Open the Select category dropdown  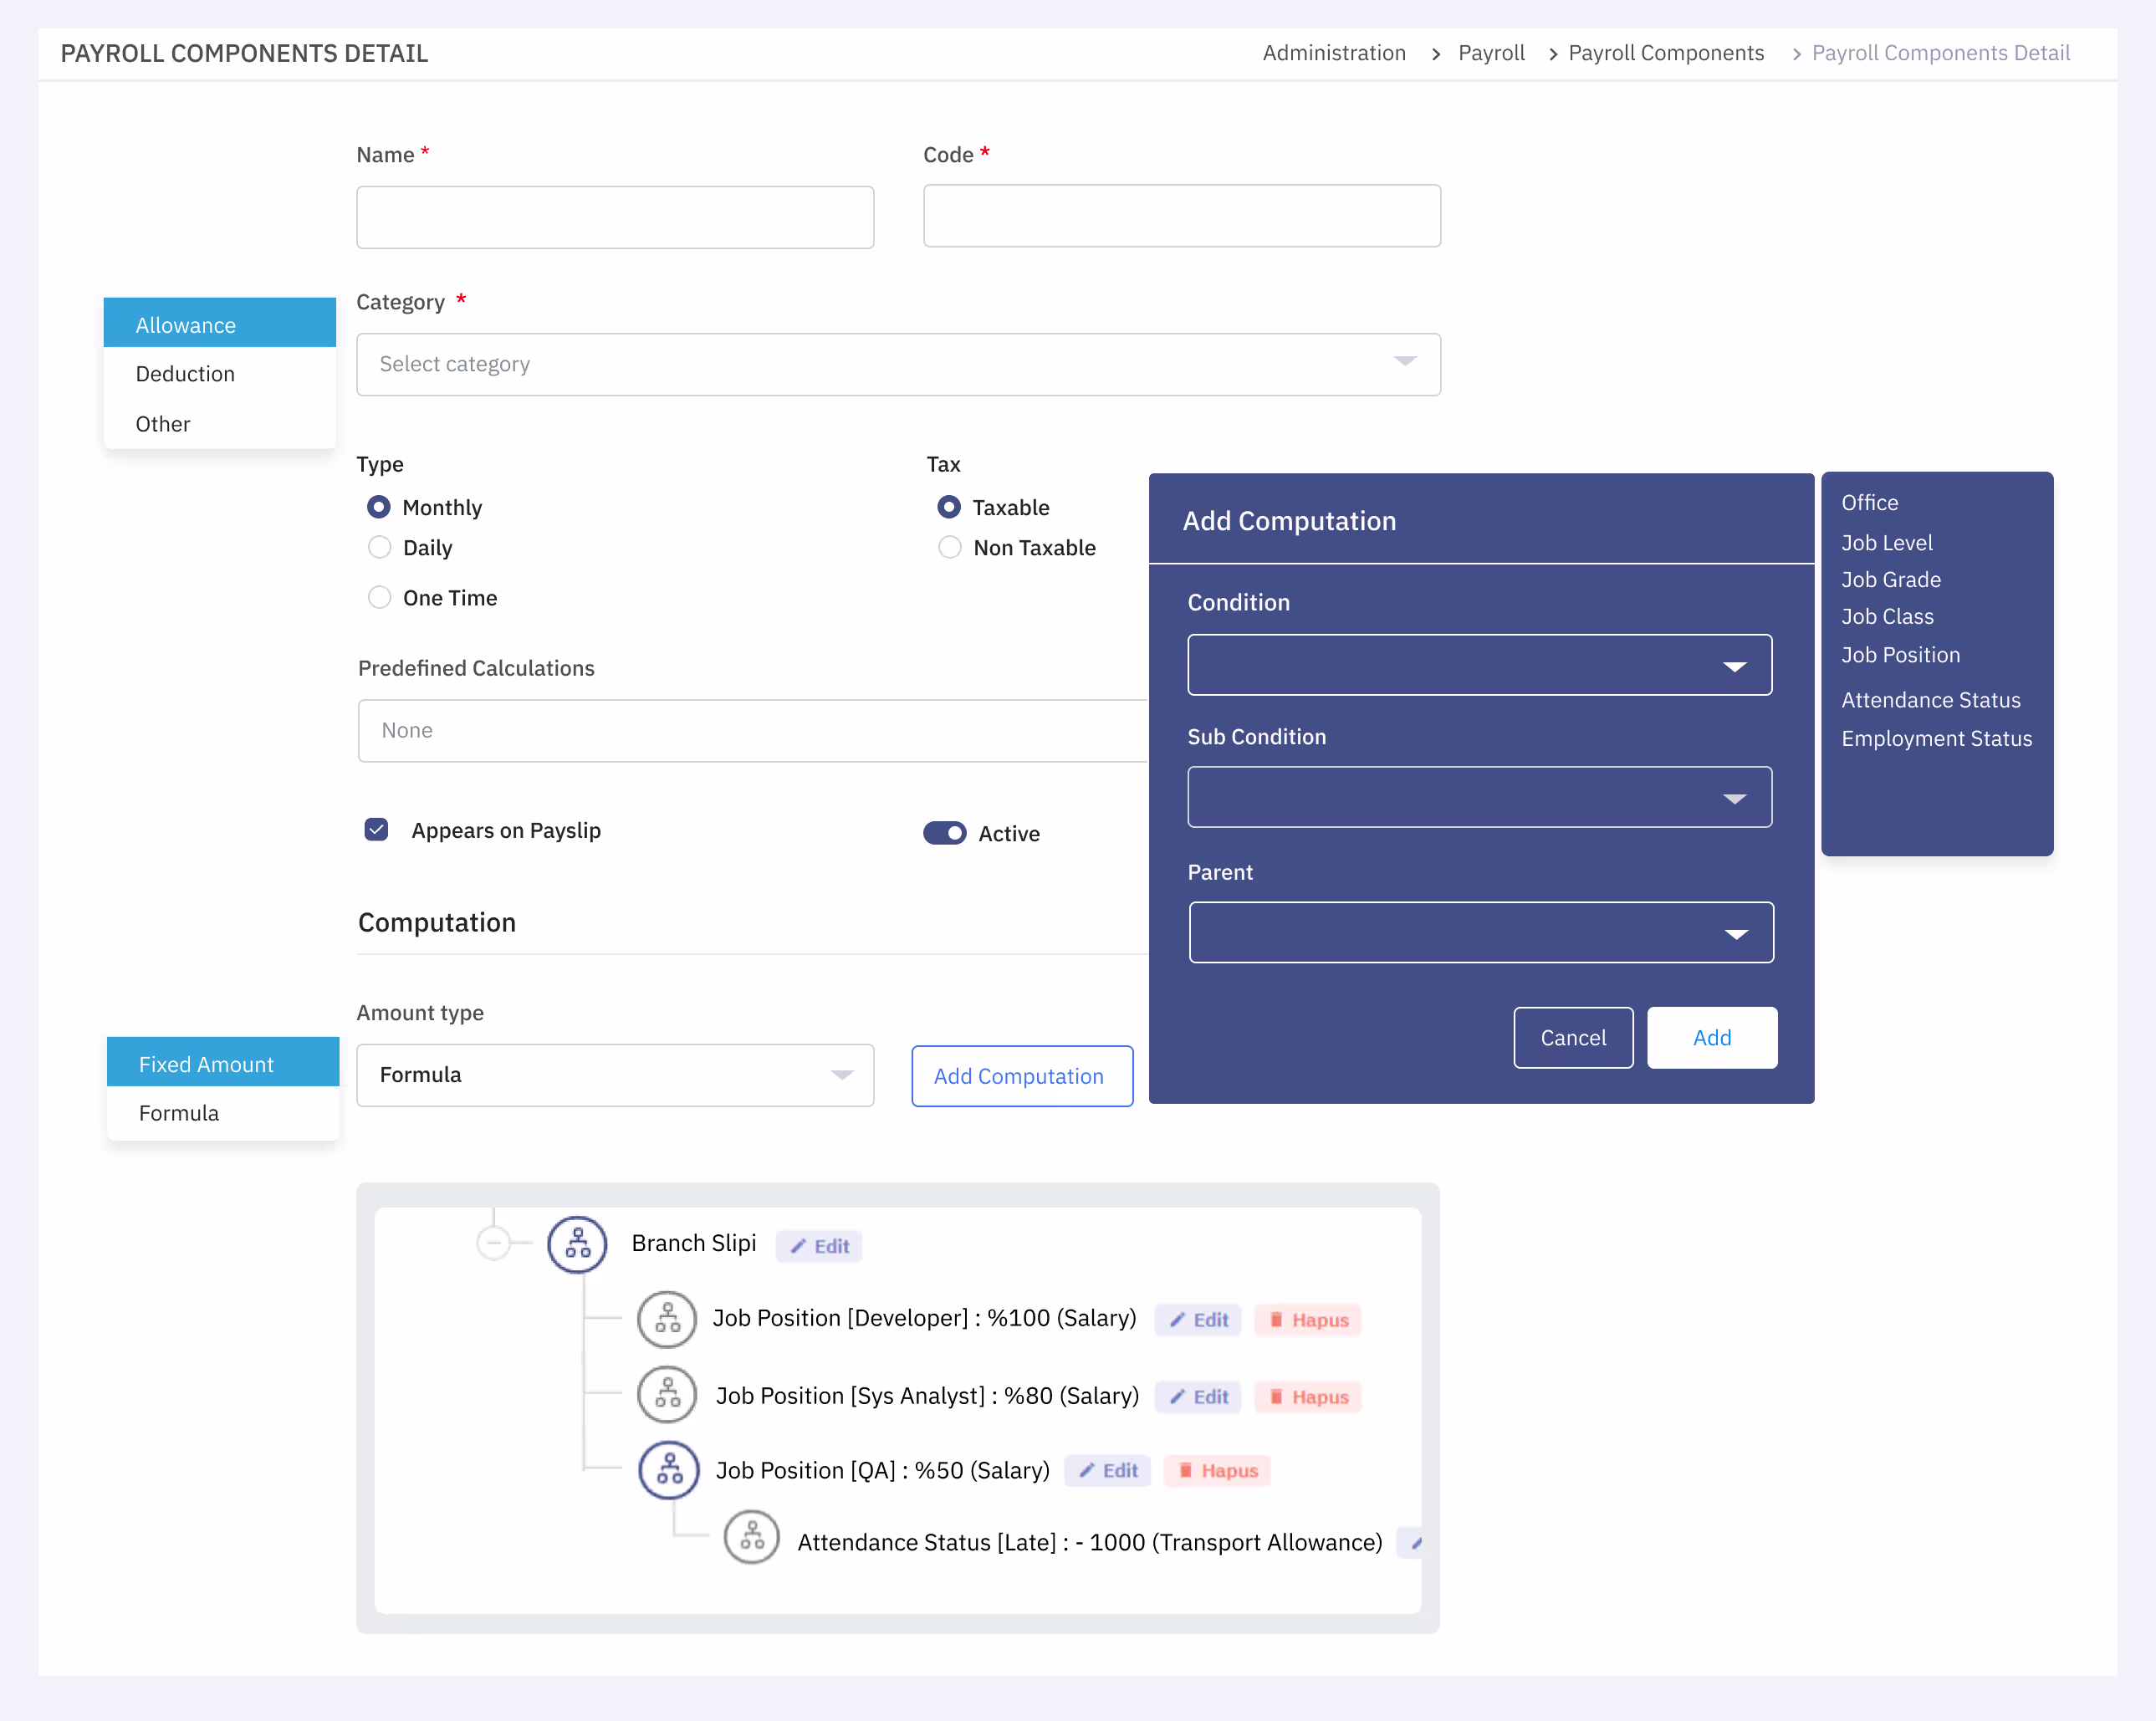pos(898,364)
